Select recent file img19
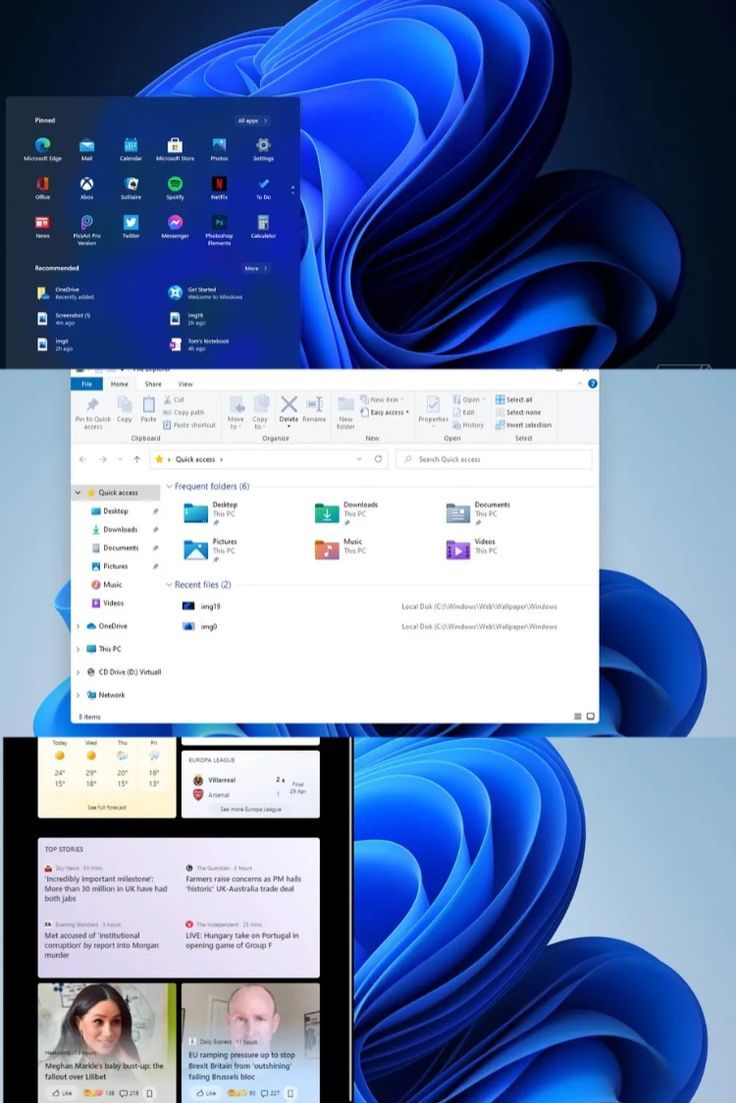 coord(201,606)
